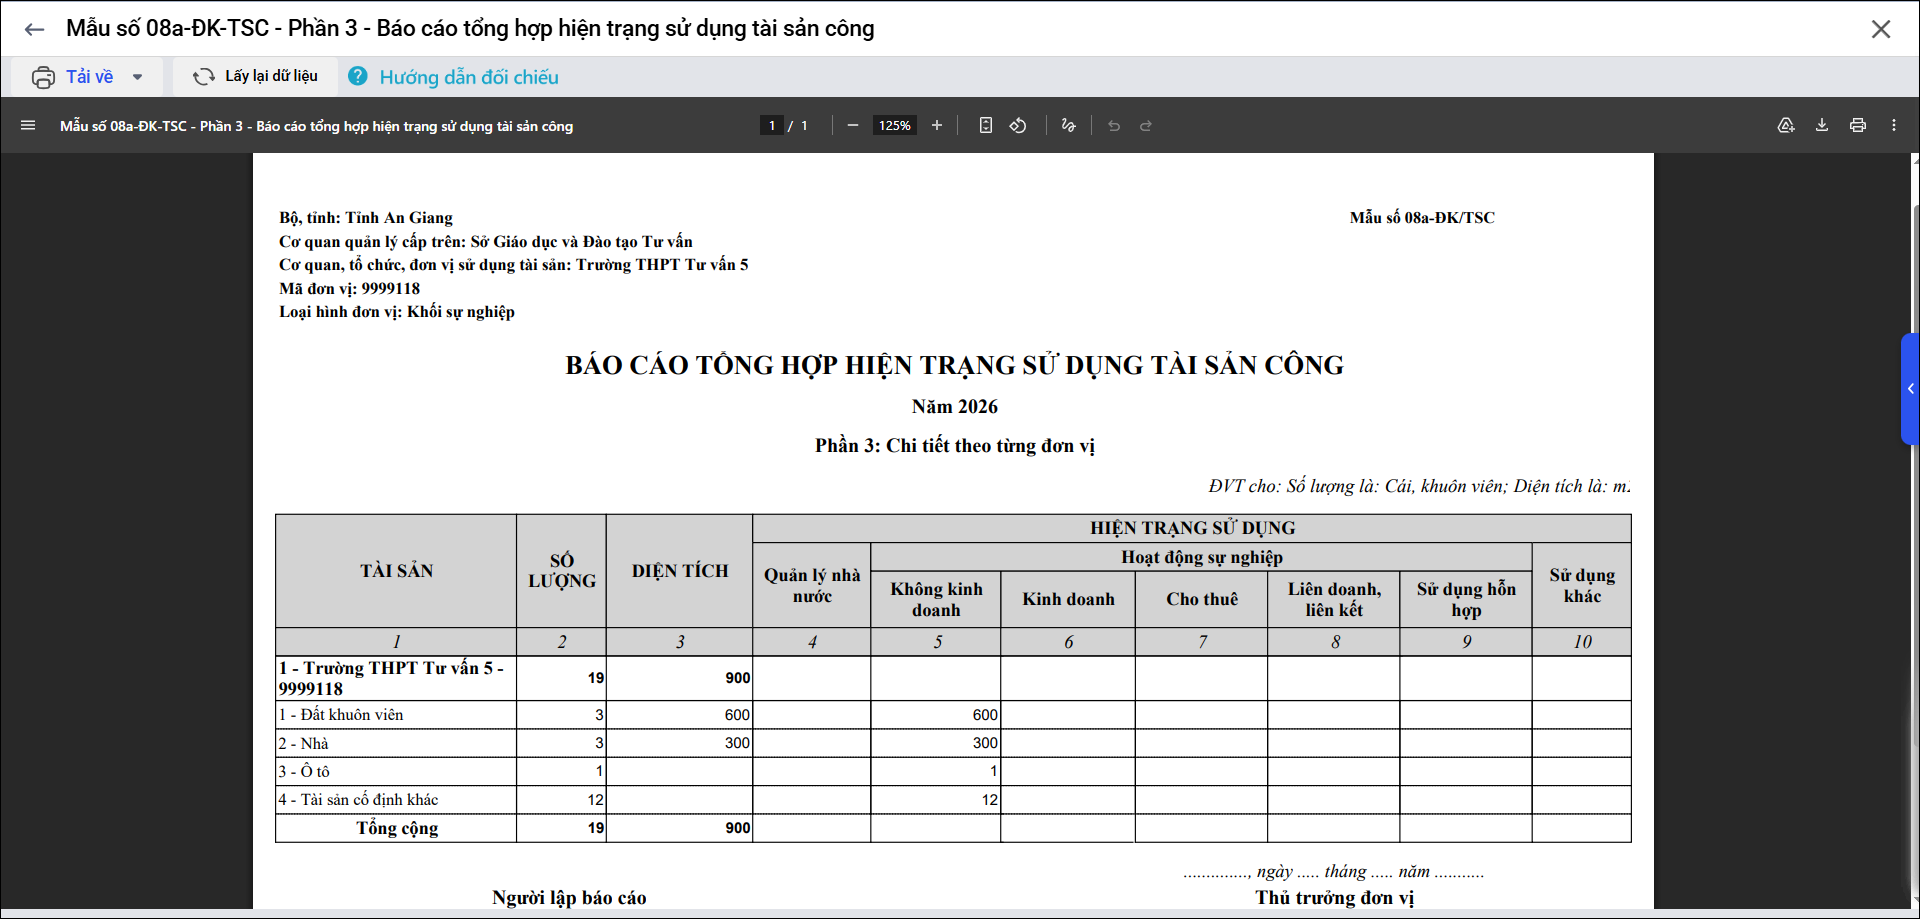The width and height of the screenshot is (1920, 919).
Task: Click the undo arrow in PDF toolbar
Action: click(x=1114, y=126)
